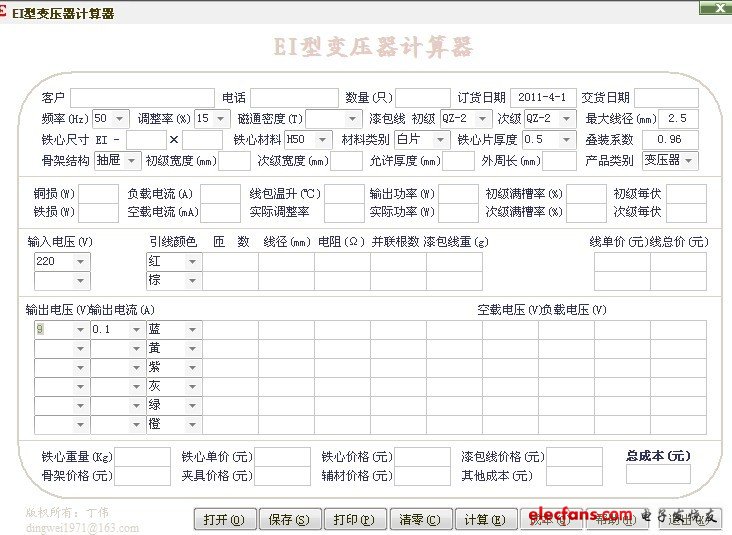Viewport: 732px width, 535px height.
Task: Click the 客户 input field
Action: pyautogui.click(x=142, y=97)
